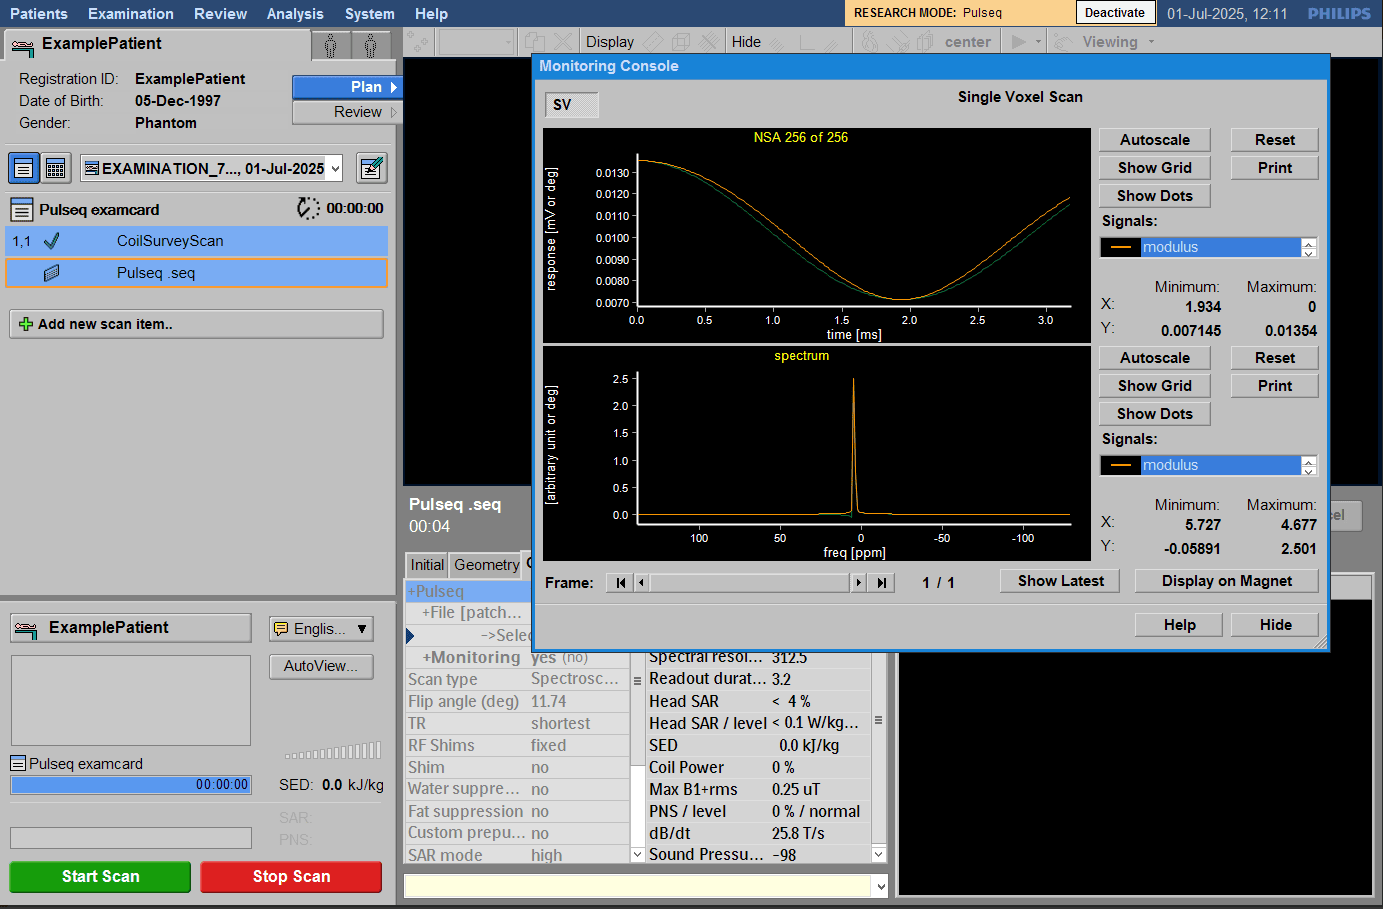Click the patient icon in lower status panel

point(26,629)
